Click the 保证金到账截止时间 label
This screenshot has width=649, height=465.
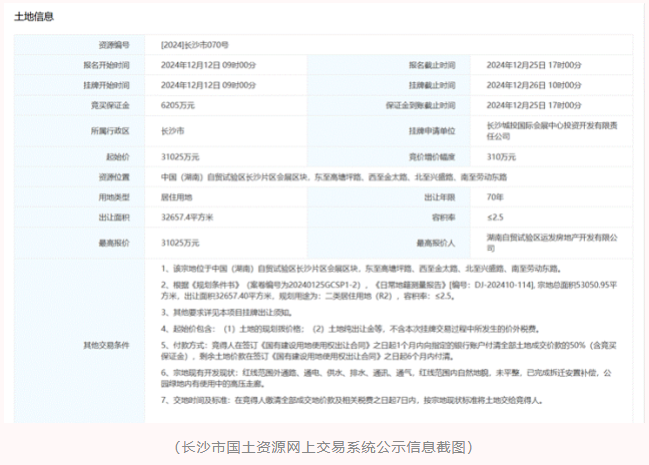click(428, 103)
